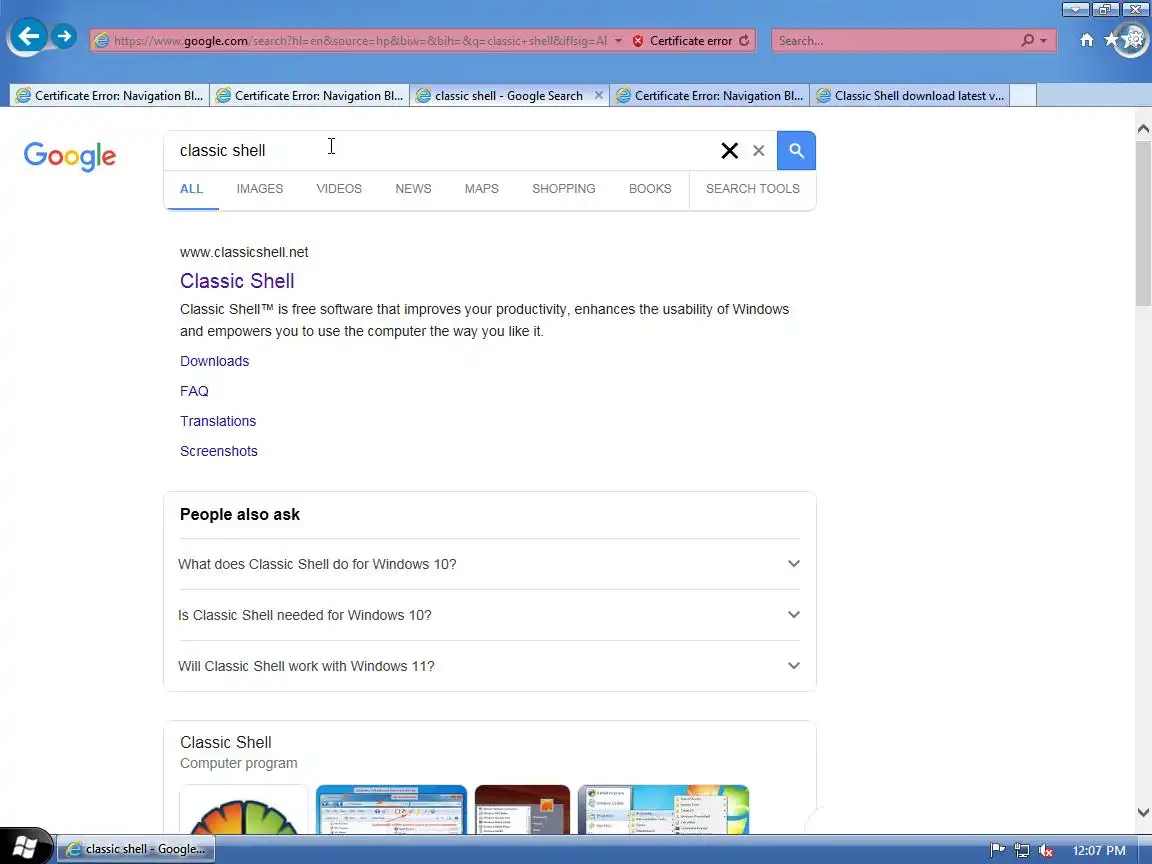This screenshot has width=1152, height=864.
Task: Click the Classic Shell shell logo thumbnail
Action: [x=244, y=810]
